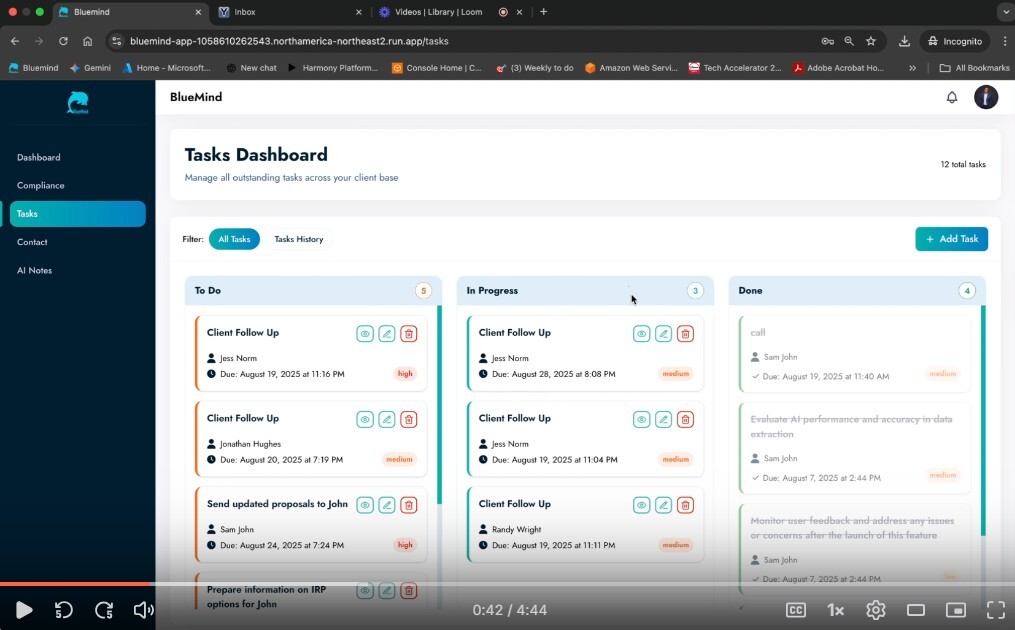Viewport: 1015px width, 630px height.
Task: Select Tasks in sidebar
Action: click(78, 214)
